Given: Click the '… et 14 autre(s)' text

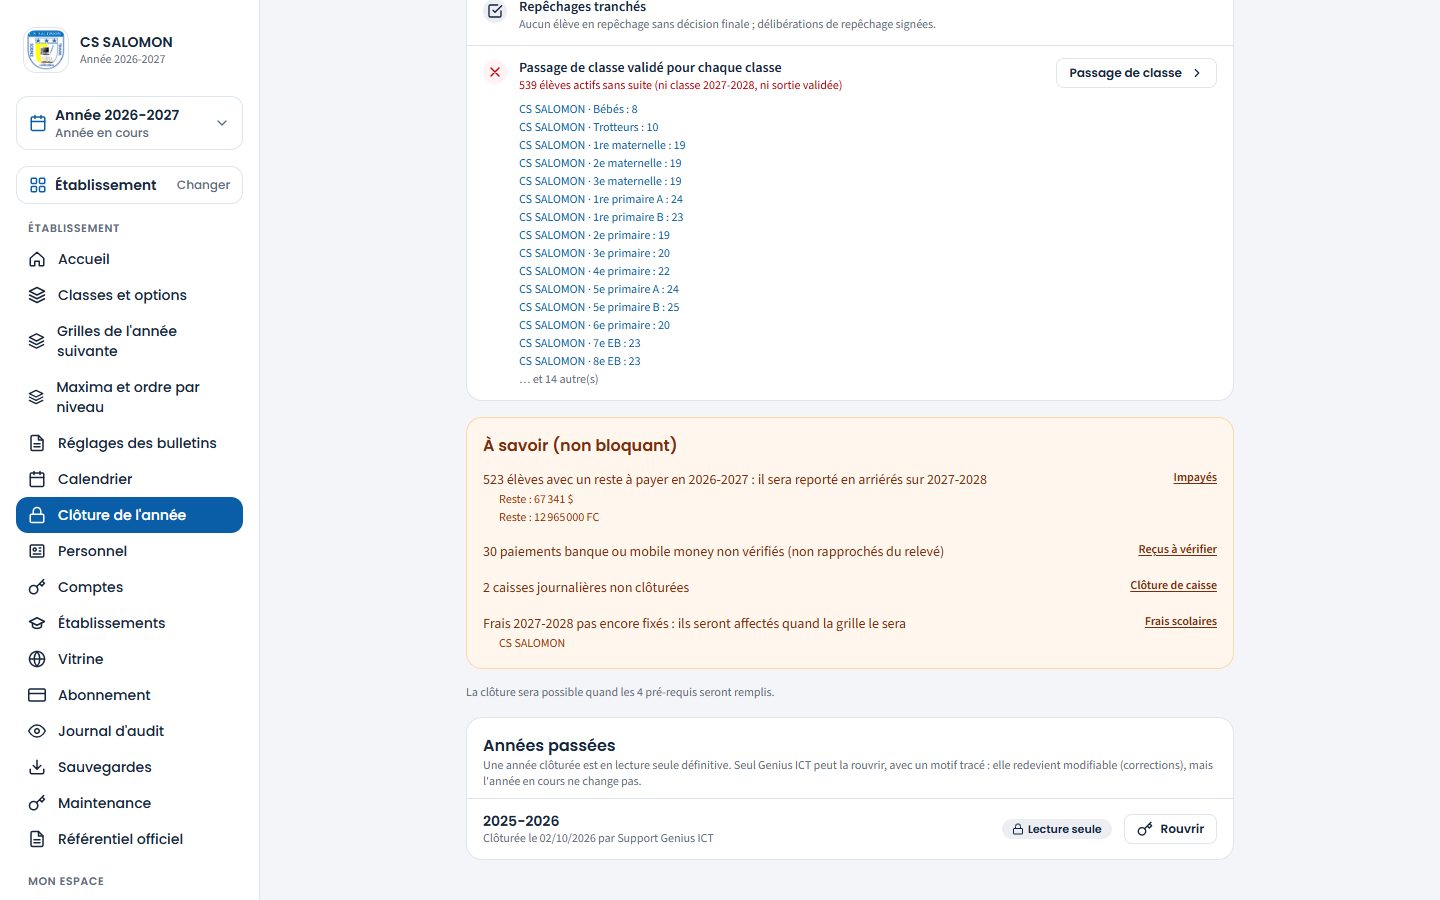Looking at the screenshot, I should click(x=559, y=379).
